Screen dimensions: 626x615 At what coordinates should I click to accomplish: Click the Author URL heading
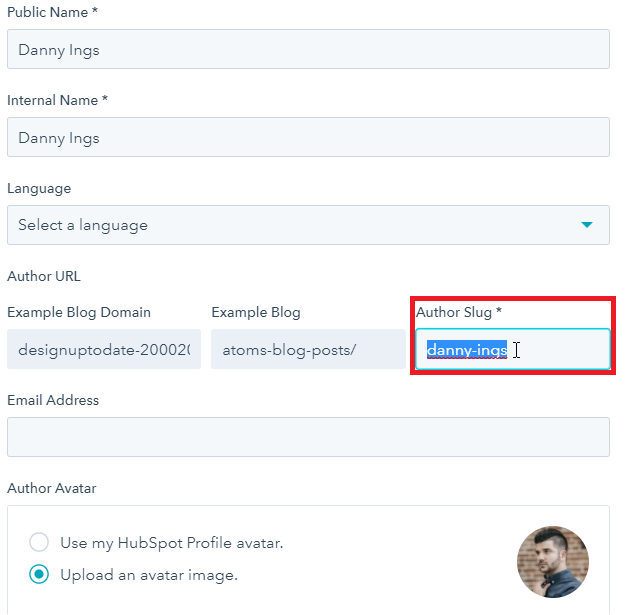pos(44,276)
